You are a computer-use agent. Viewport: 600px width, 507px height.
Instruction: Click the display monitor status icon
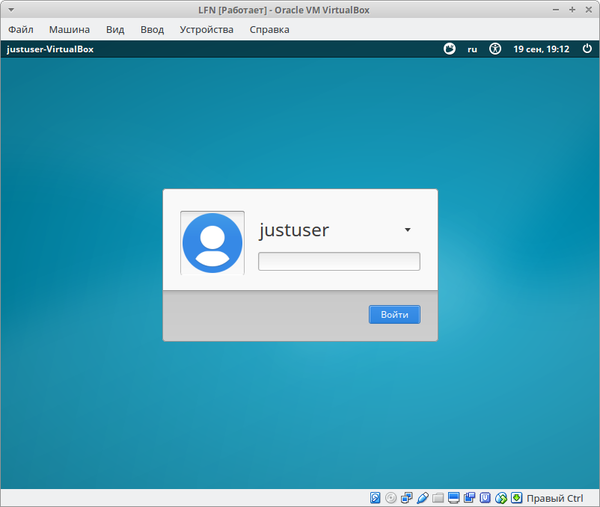coord(454,497)
